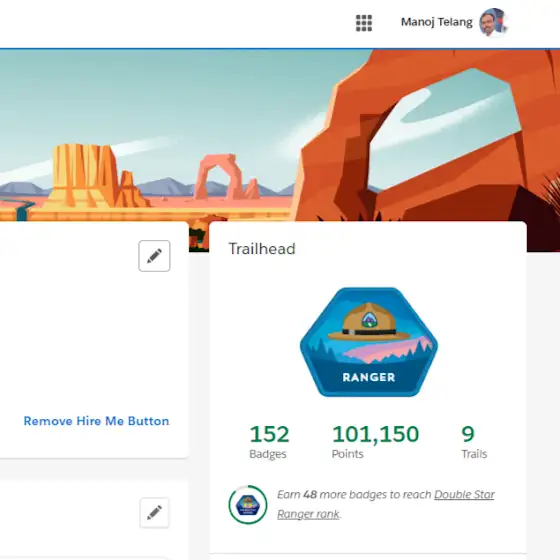Click the 152 Badges count

click(x=269, y=441)
